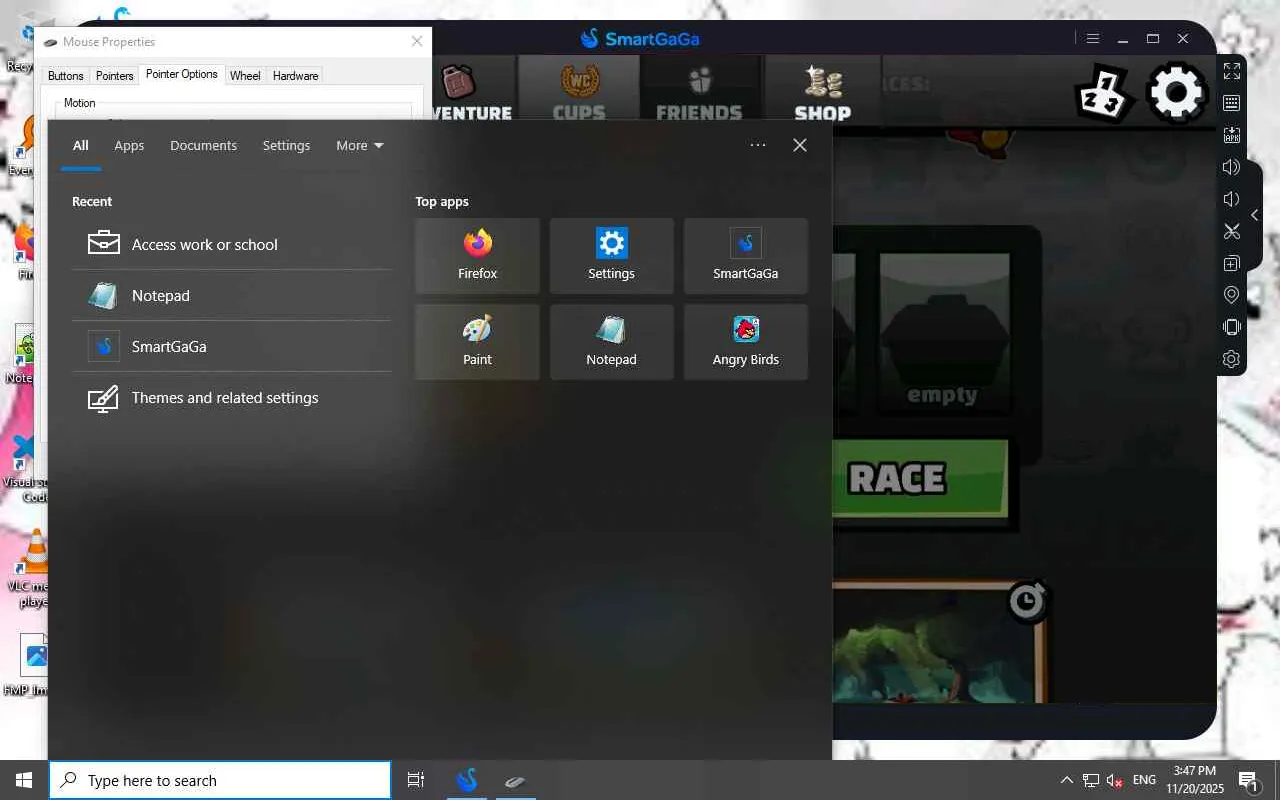
Task: Click the green RACE button
Action: [920, 478]
